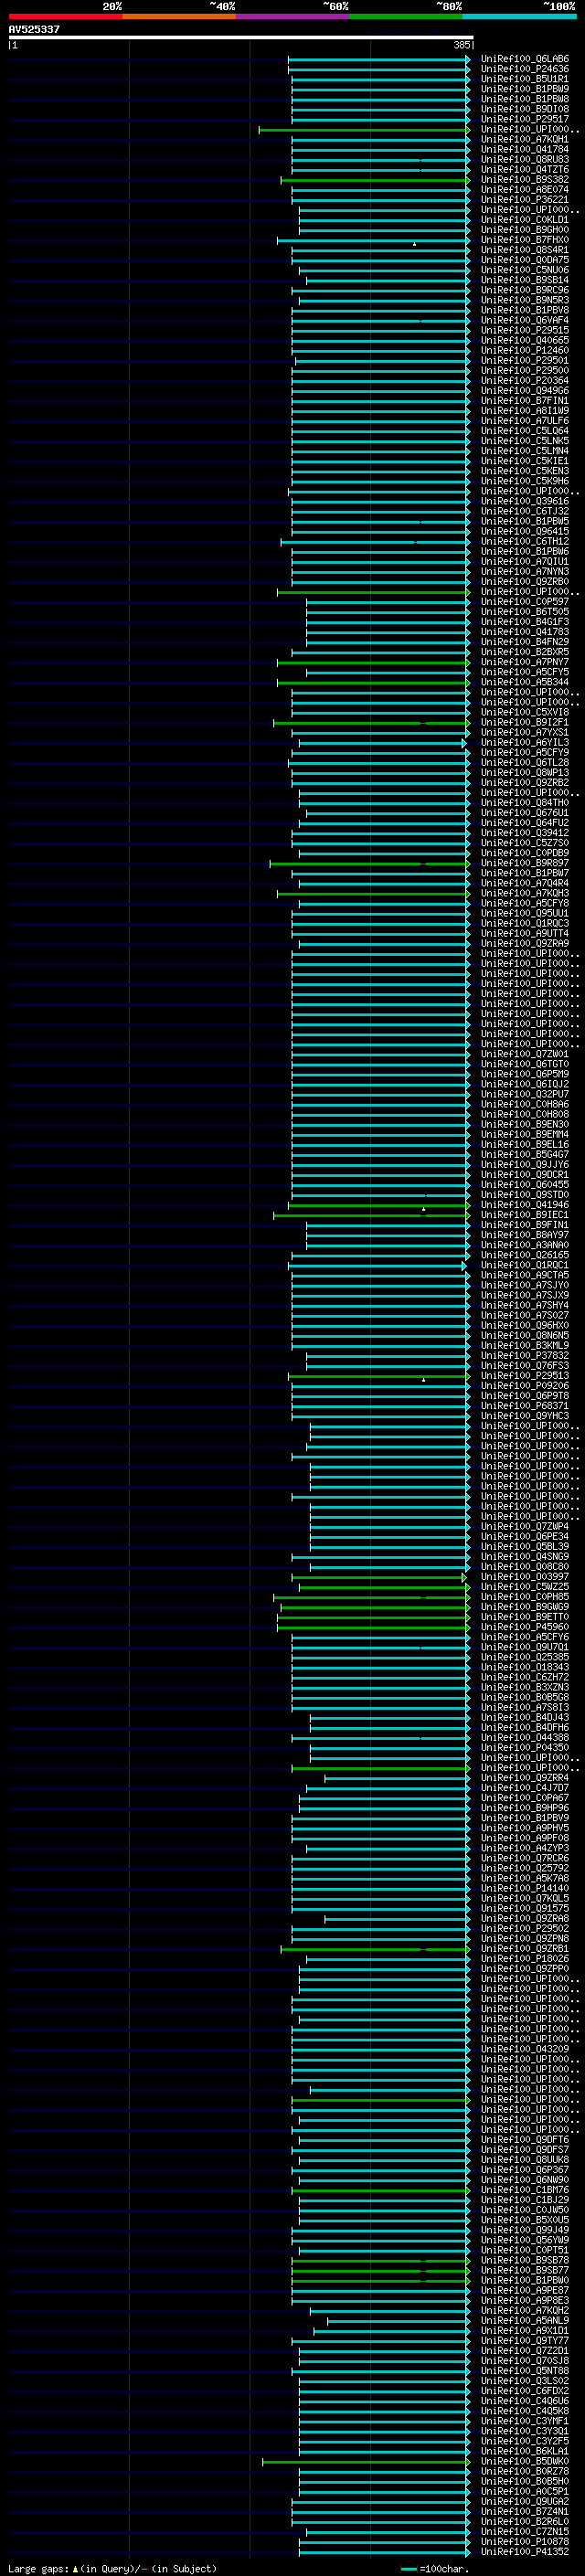Click the alignment bar for UniRef100_C6TH12

(375, 542)
